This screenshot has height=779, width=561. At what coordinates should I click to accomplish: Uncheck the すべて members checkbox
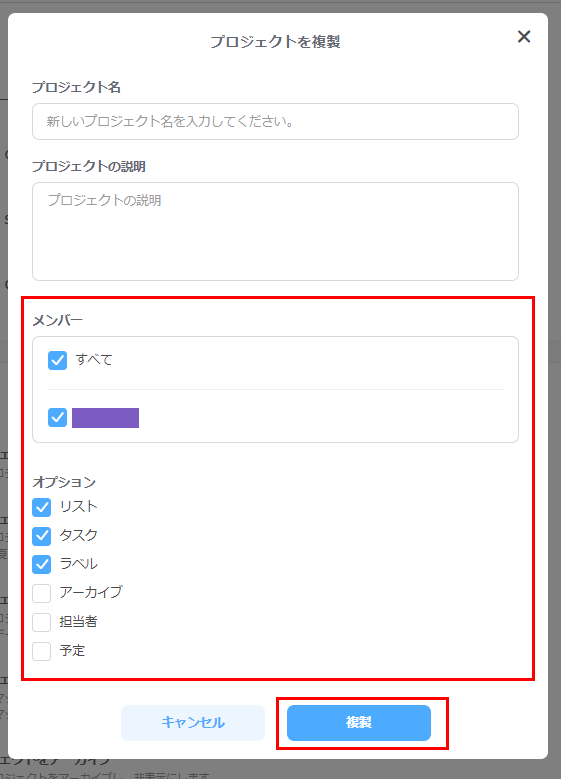pos(58,360)
